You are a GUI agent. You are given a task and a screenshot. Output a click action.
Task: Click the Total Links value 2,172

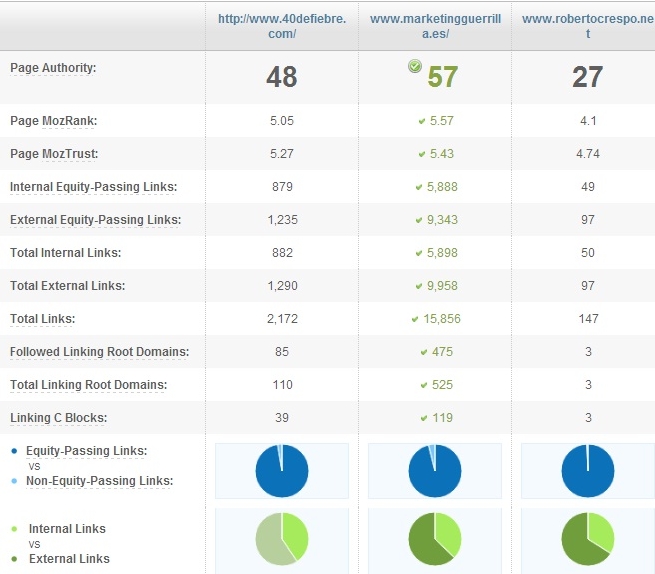[x=282, y=319]
